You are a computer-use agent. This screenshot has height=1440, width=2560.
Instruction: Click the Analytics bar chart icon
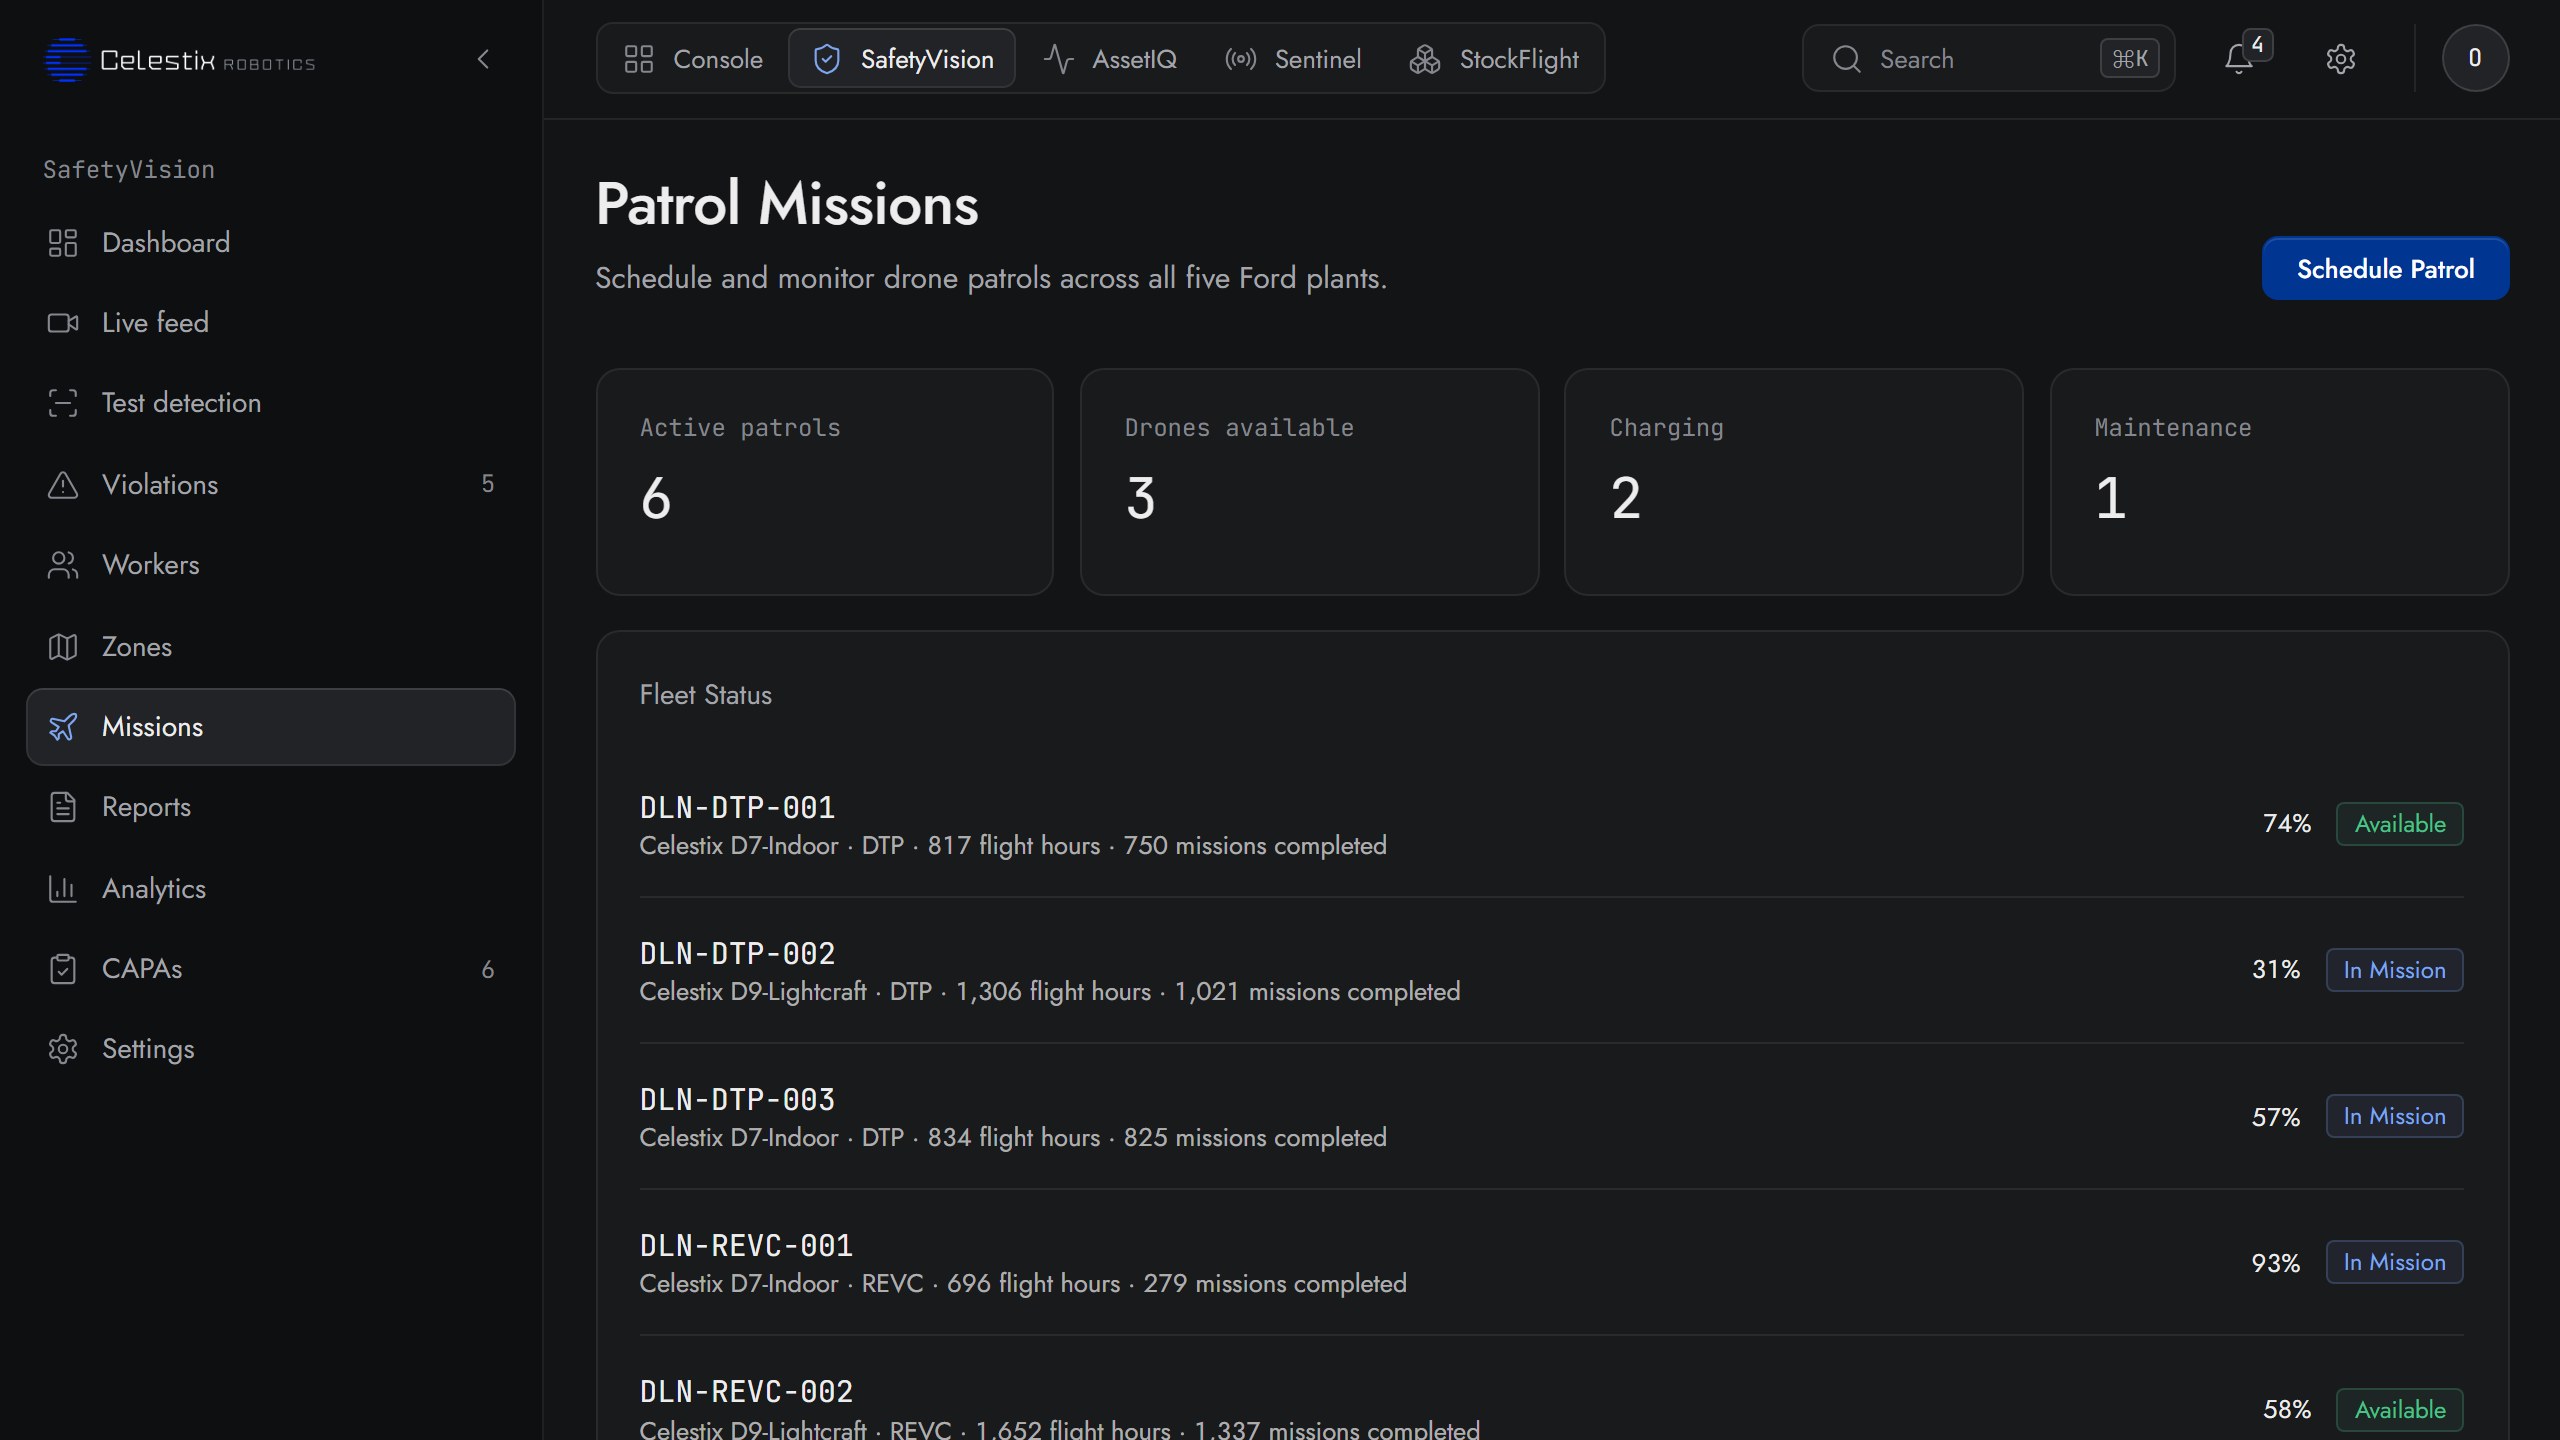(63, 889)
